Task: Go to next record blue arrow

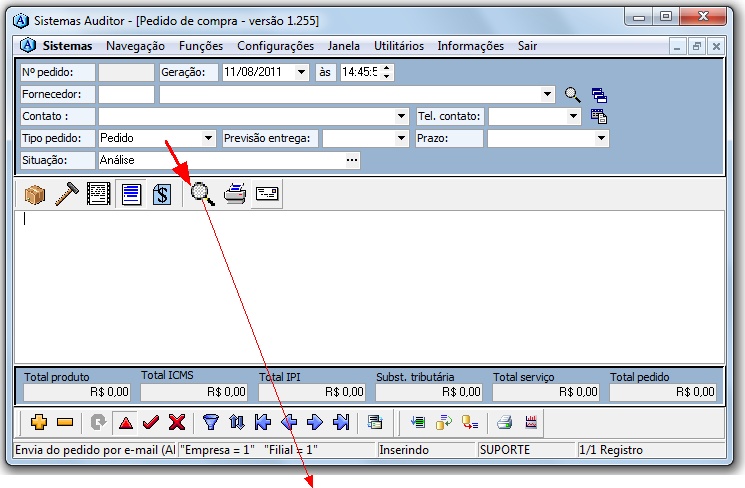Action: tap(315, 422)
